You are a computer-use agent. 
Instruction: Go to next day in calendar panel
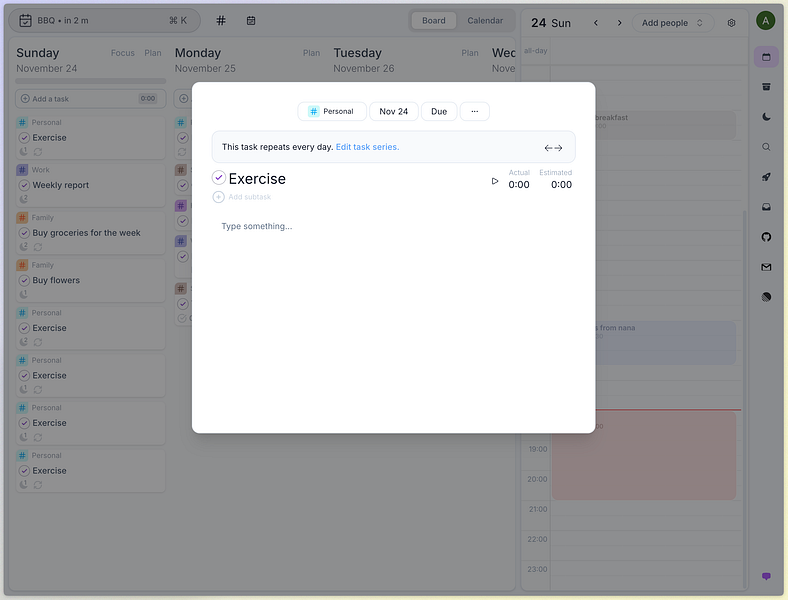pyautogui.click(x=619, y=23)
